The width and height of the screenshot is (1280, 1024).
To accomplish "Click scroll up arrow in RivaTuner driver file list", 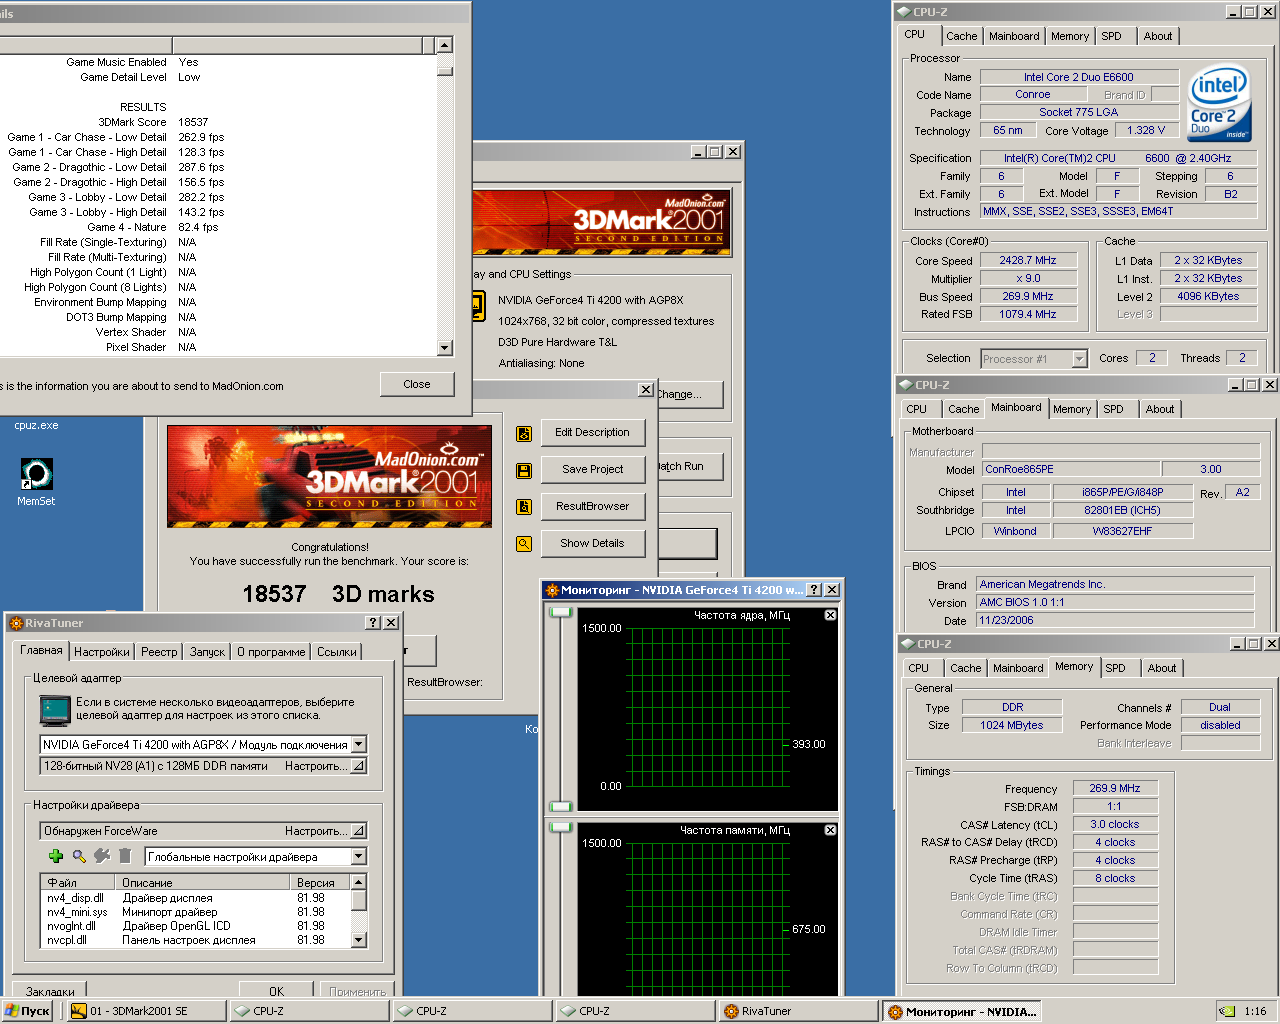I will [358, 882].
